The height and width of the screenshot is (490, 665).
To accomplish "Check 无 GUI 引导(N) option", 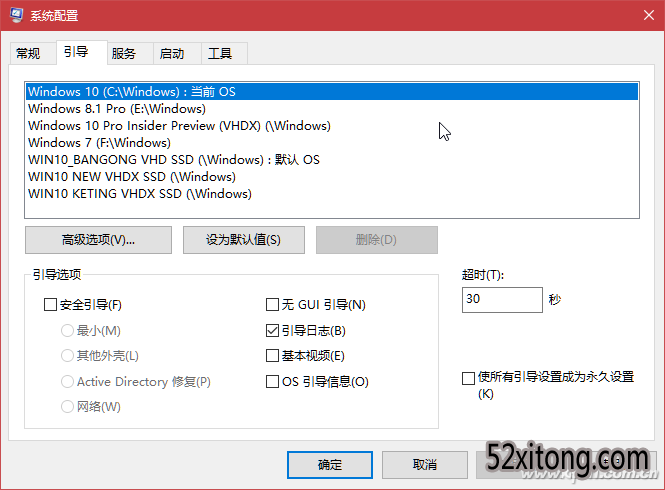I will coord(272,305).
